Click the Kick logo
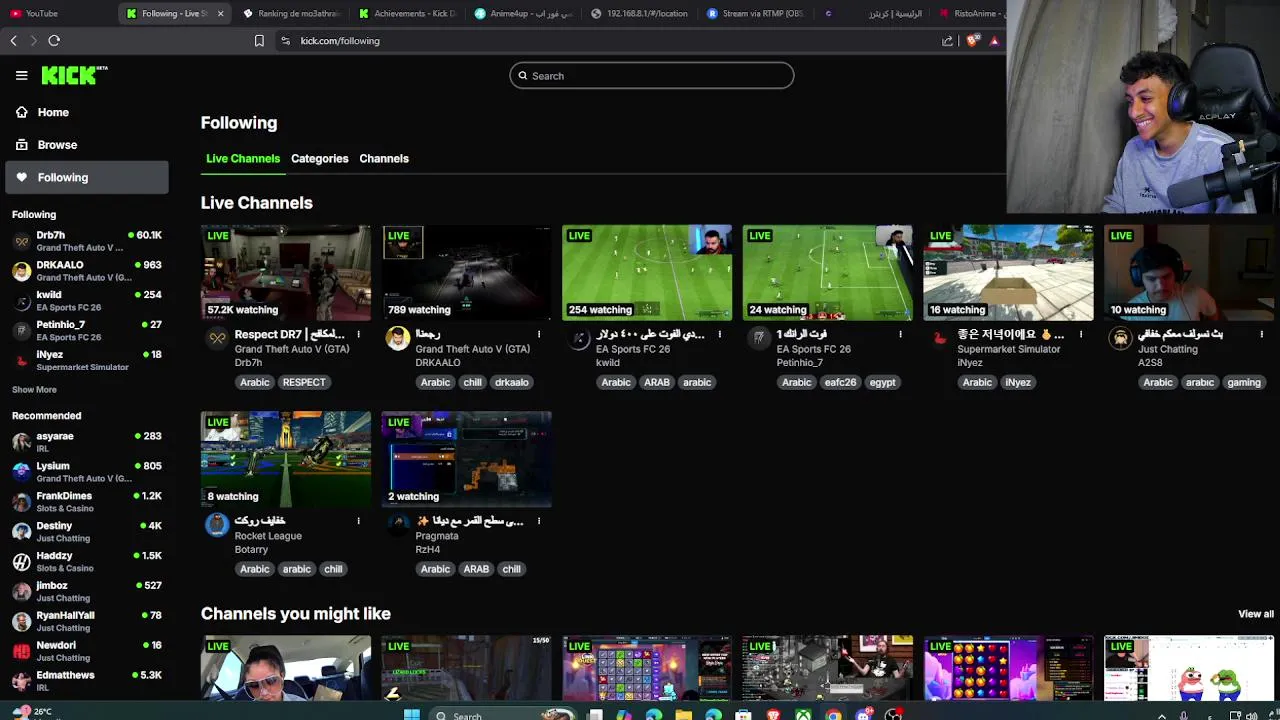This screenshot has height=720, width=1280. [74, 75]
